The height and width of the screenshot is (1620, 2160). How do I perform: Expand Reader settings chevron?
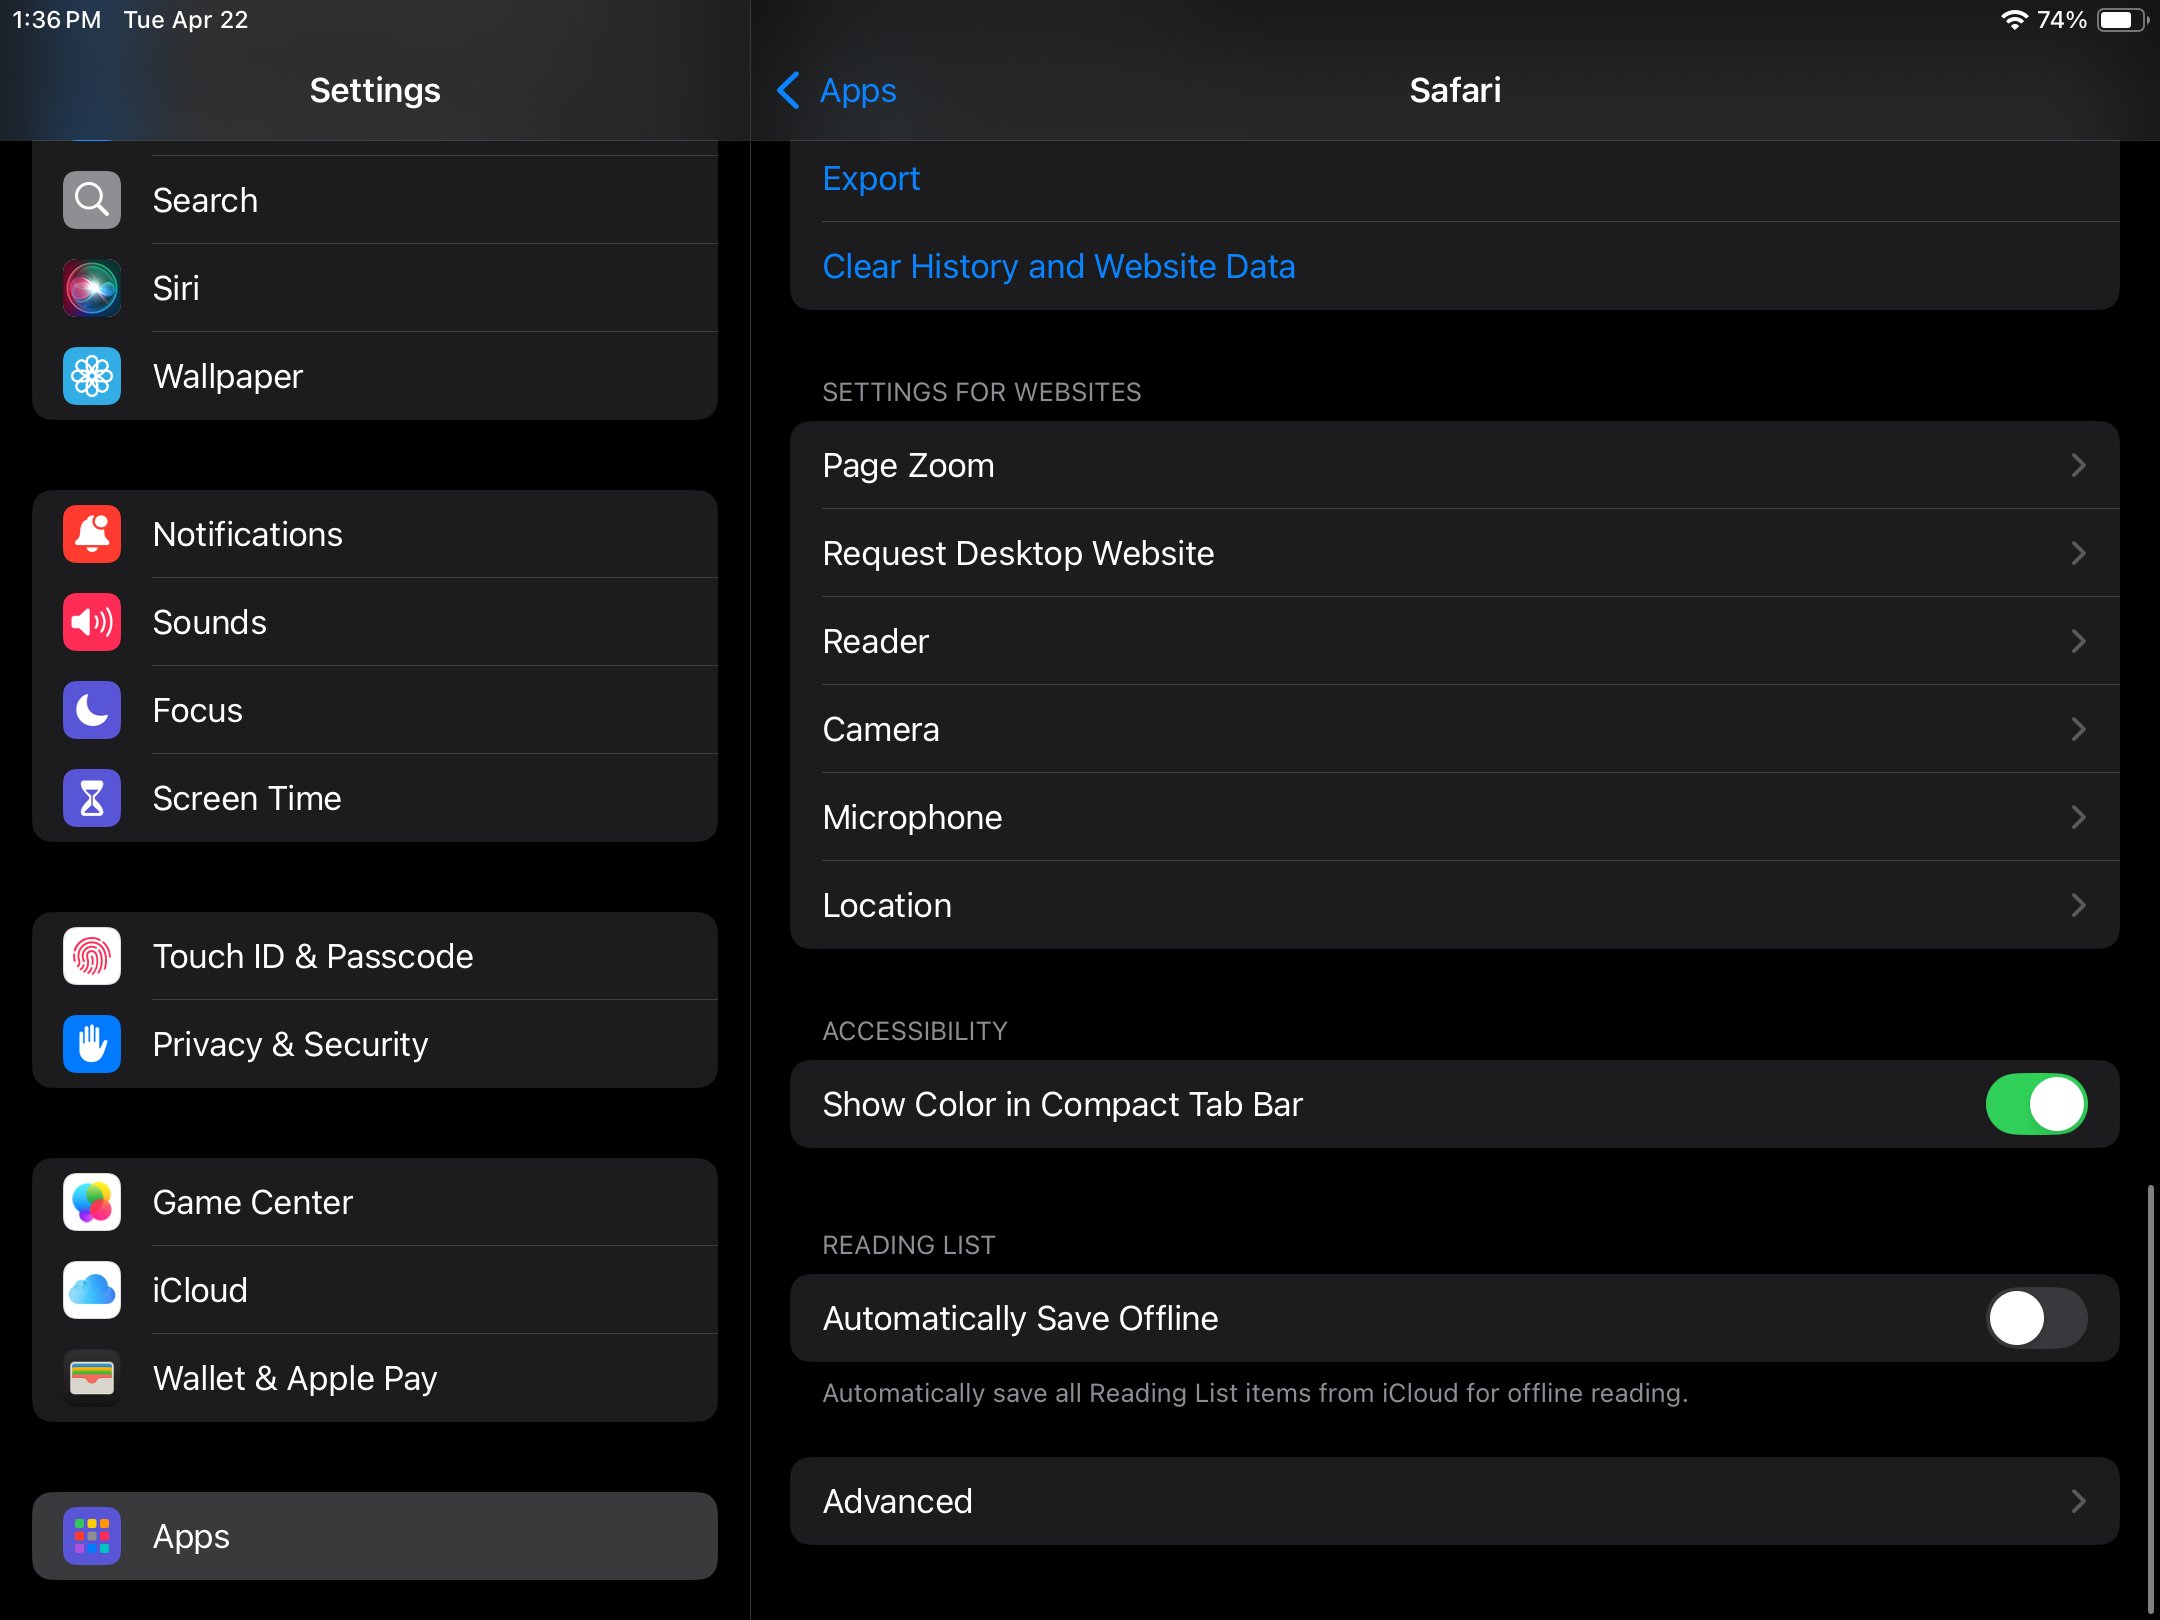tap(2079, 641)
